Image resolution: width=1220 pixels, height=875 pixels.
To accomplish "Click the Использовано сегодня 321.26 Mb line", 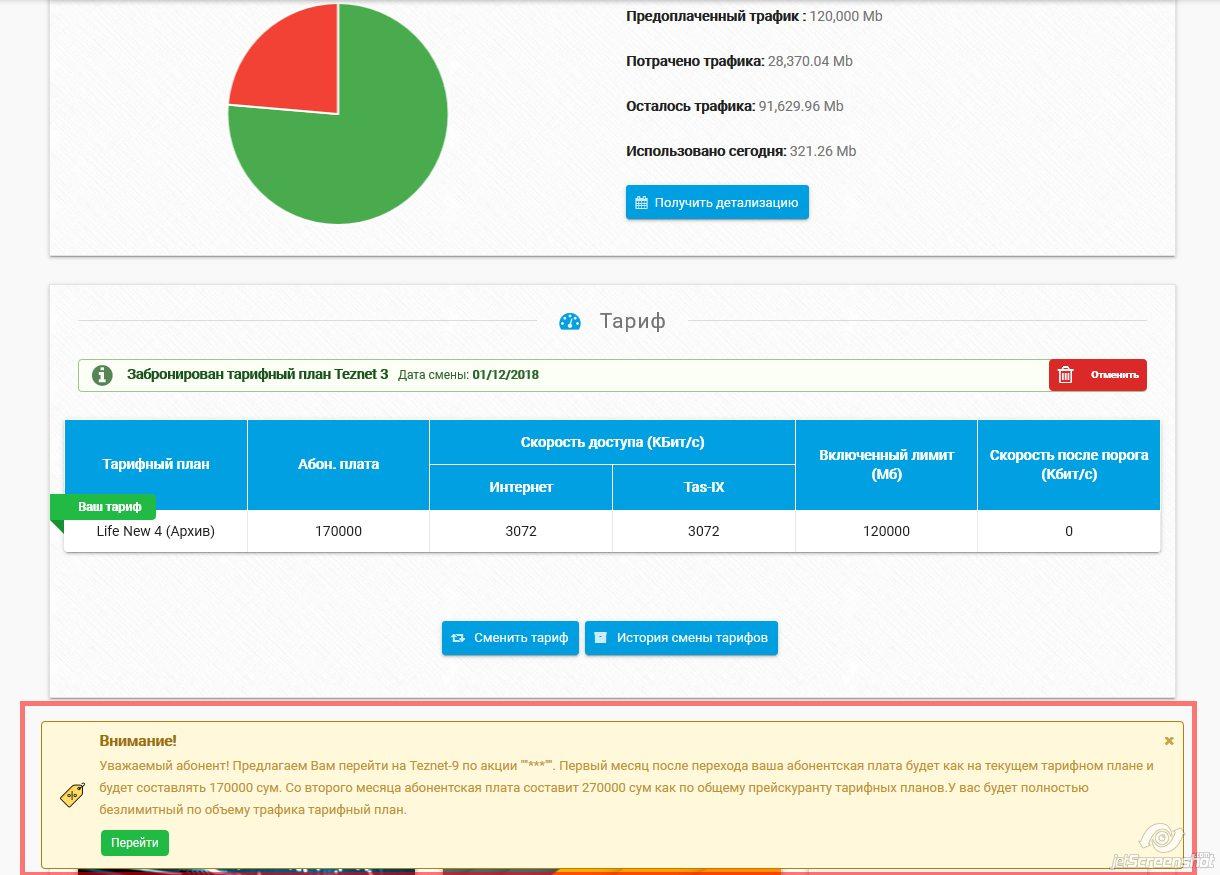I will [x=741, y=151].
